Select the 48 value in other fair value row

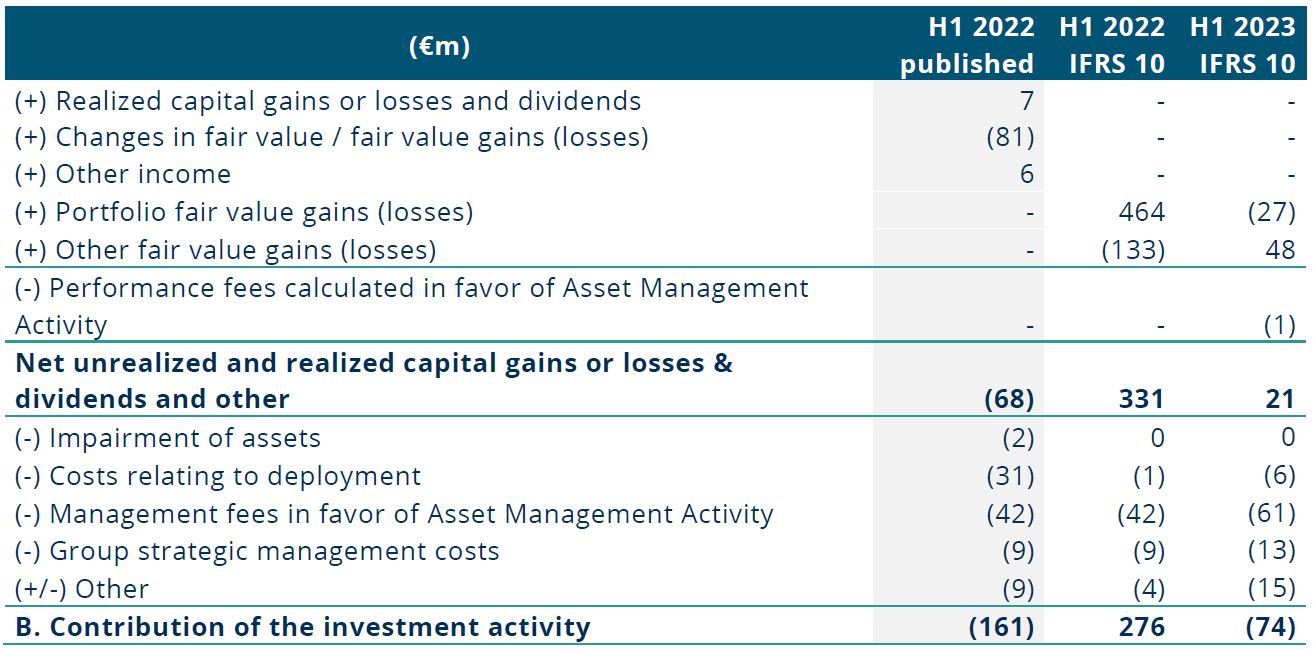[1280, 249]
